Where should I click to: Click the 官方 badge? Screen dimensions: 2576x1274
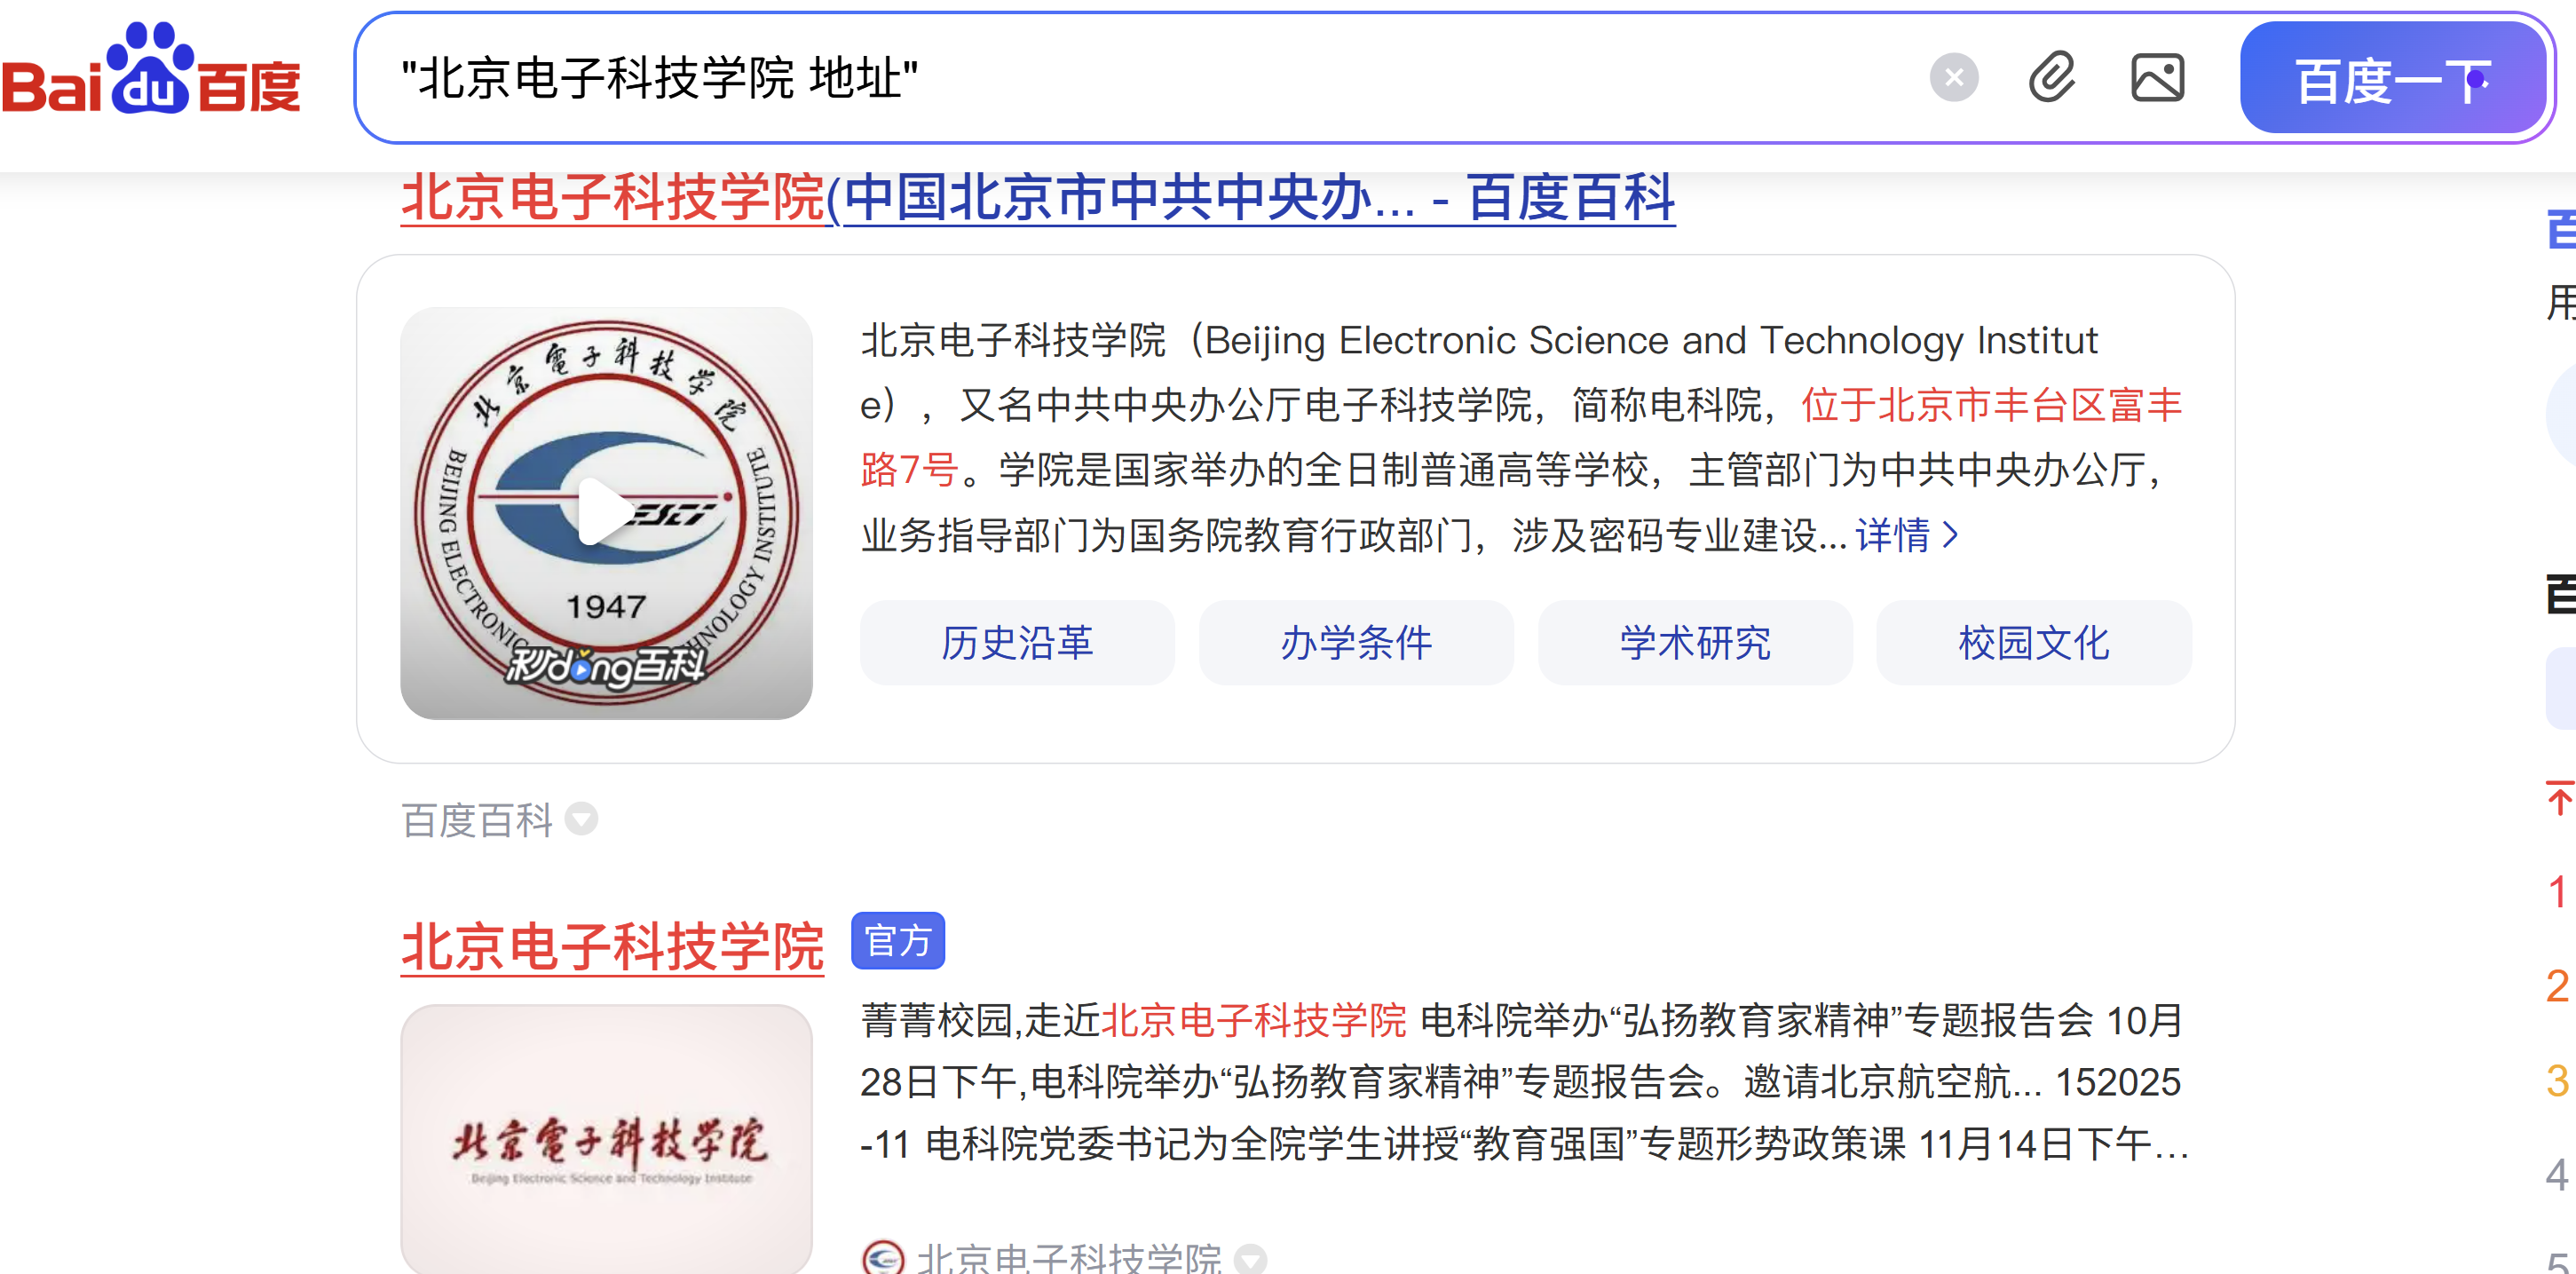tap(897, 941)
